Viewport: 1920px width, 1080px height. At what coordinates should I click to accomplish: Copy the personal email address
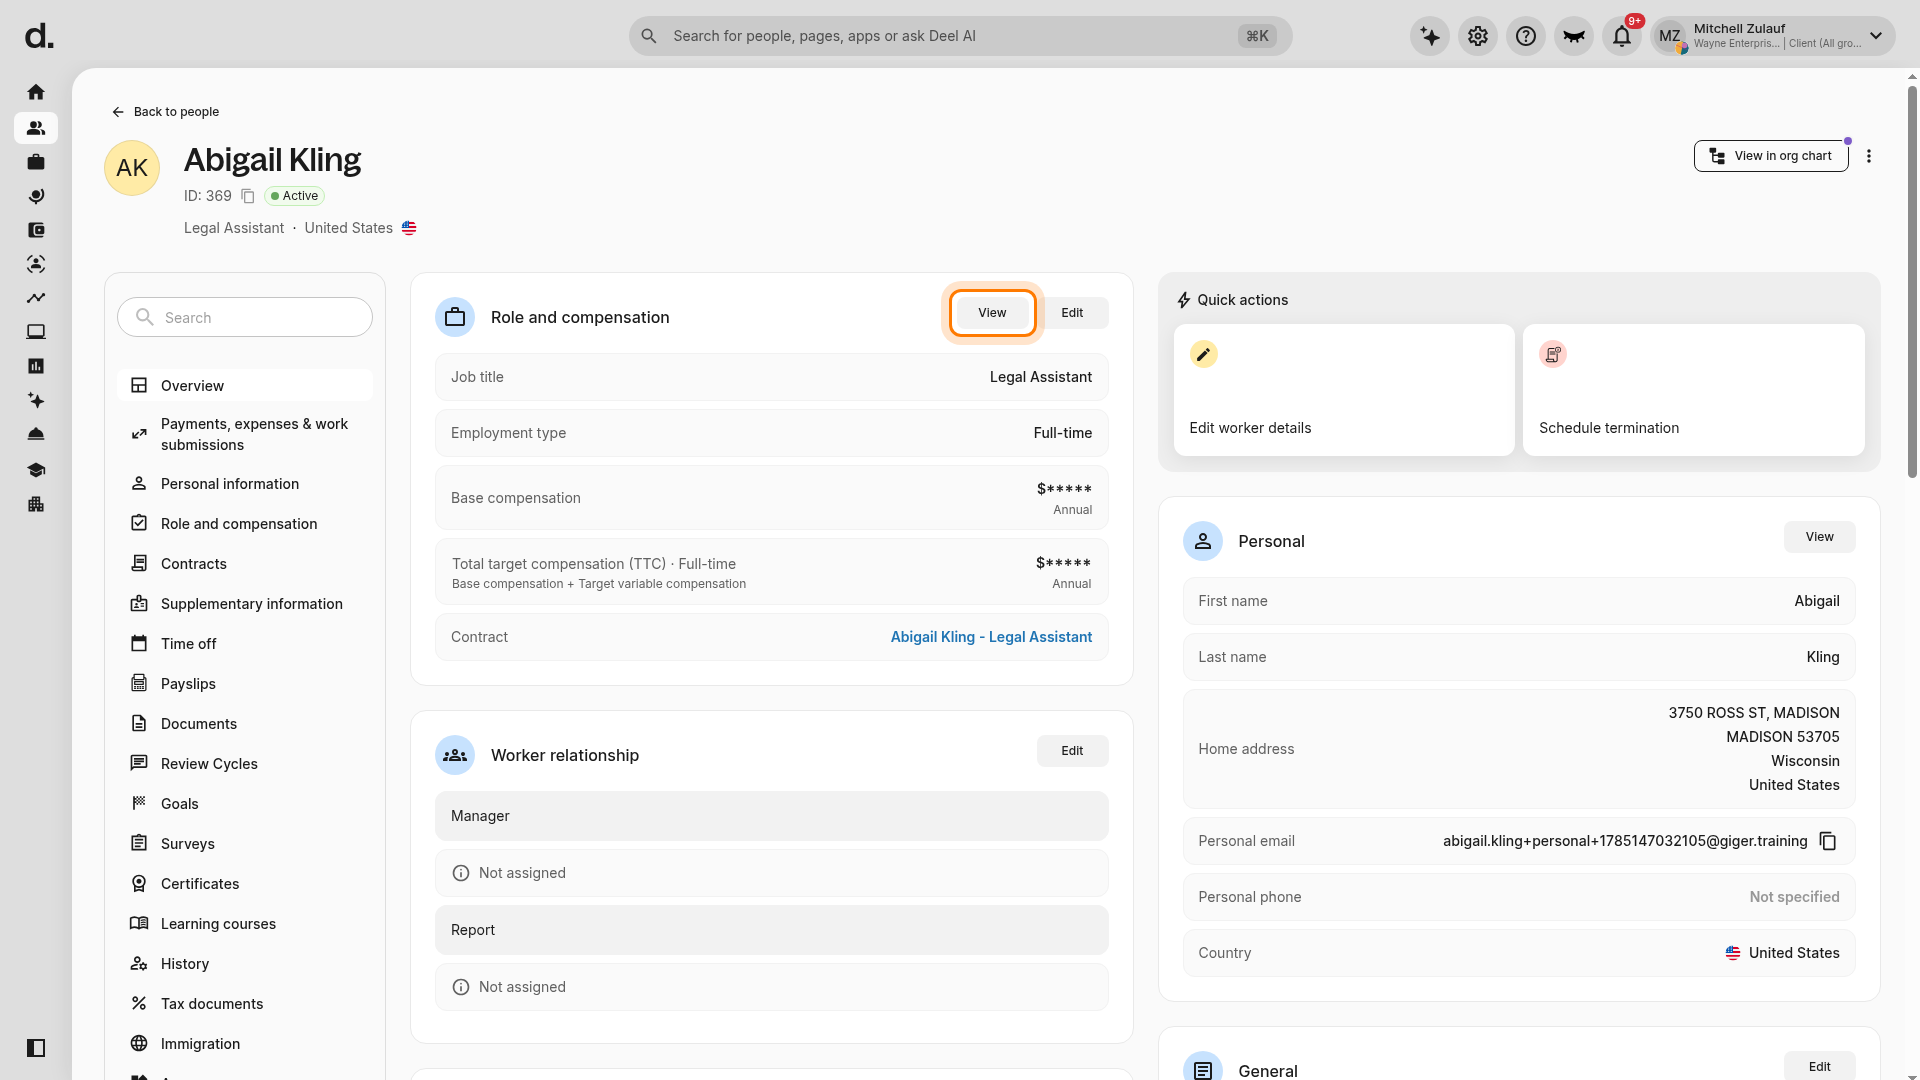click(1828, 841)
